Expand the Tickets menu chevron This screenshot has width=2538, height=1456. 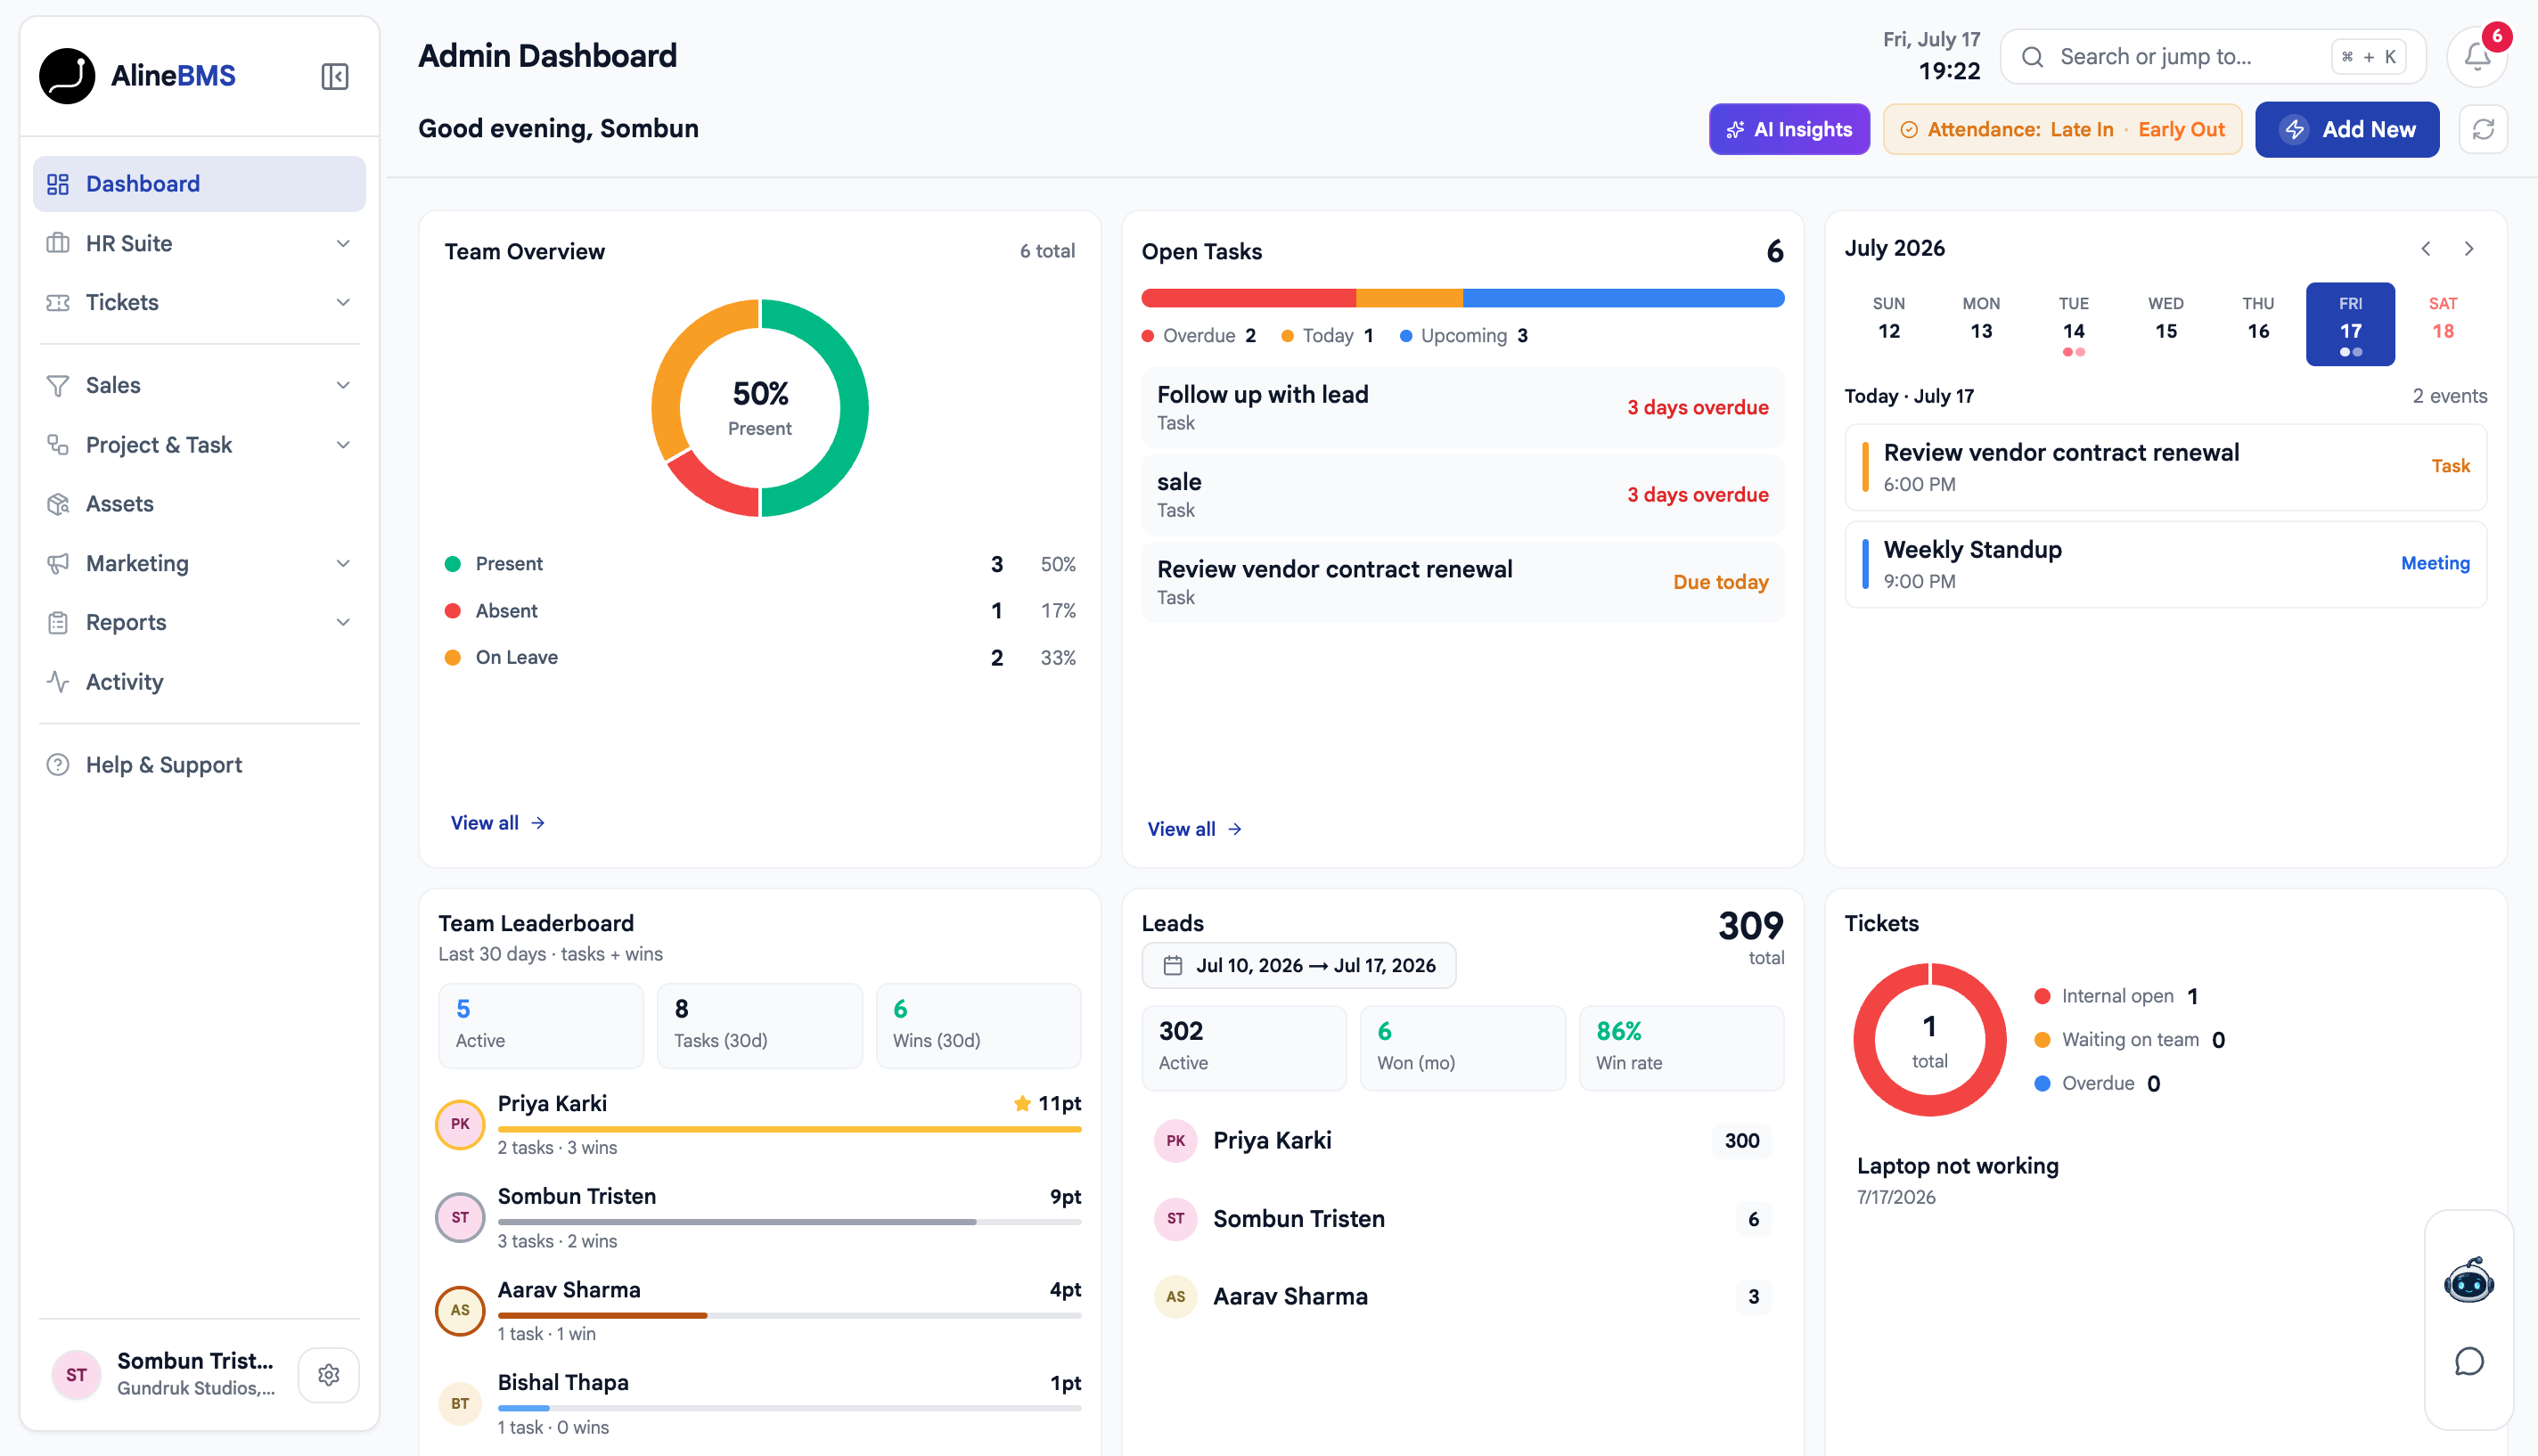coord(343,302)
